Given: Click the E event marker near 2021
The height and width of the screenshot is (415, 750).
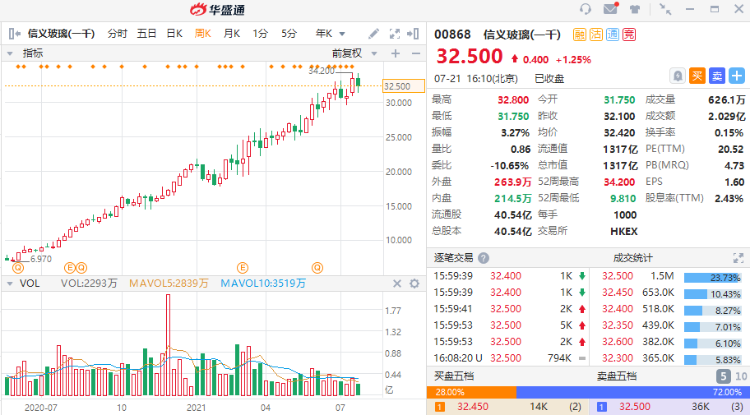Looking at the screenshot, I should (x=242, y=268).
